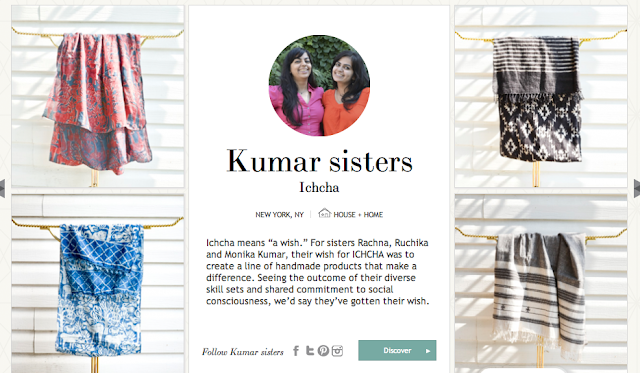
Task: Click the green Discover button label
Action: [x=397, y=351]
